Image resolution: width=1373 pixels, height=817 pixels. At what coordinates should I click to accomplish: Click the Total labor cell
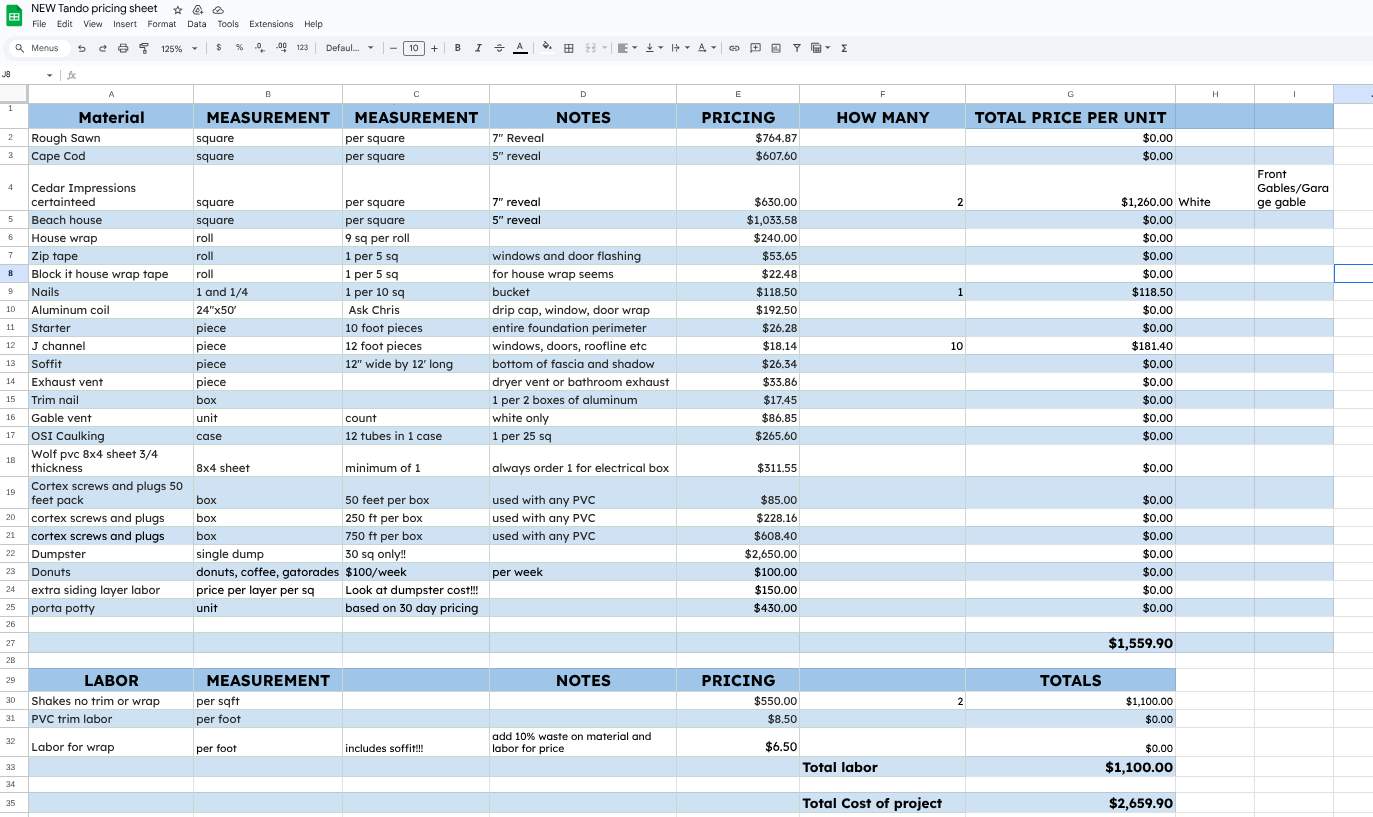tap(883, 767)
